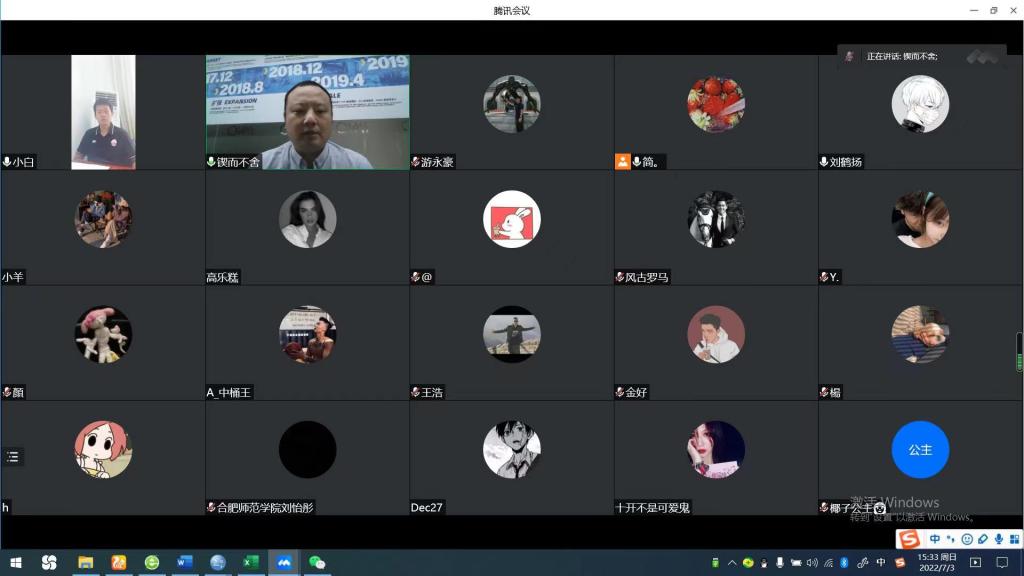Image resolution: width=1024 pixels, height=576 pixels.
Task: Open Tencent Meeting from the taskbar
Action: [283, 563]
